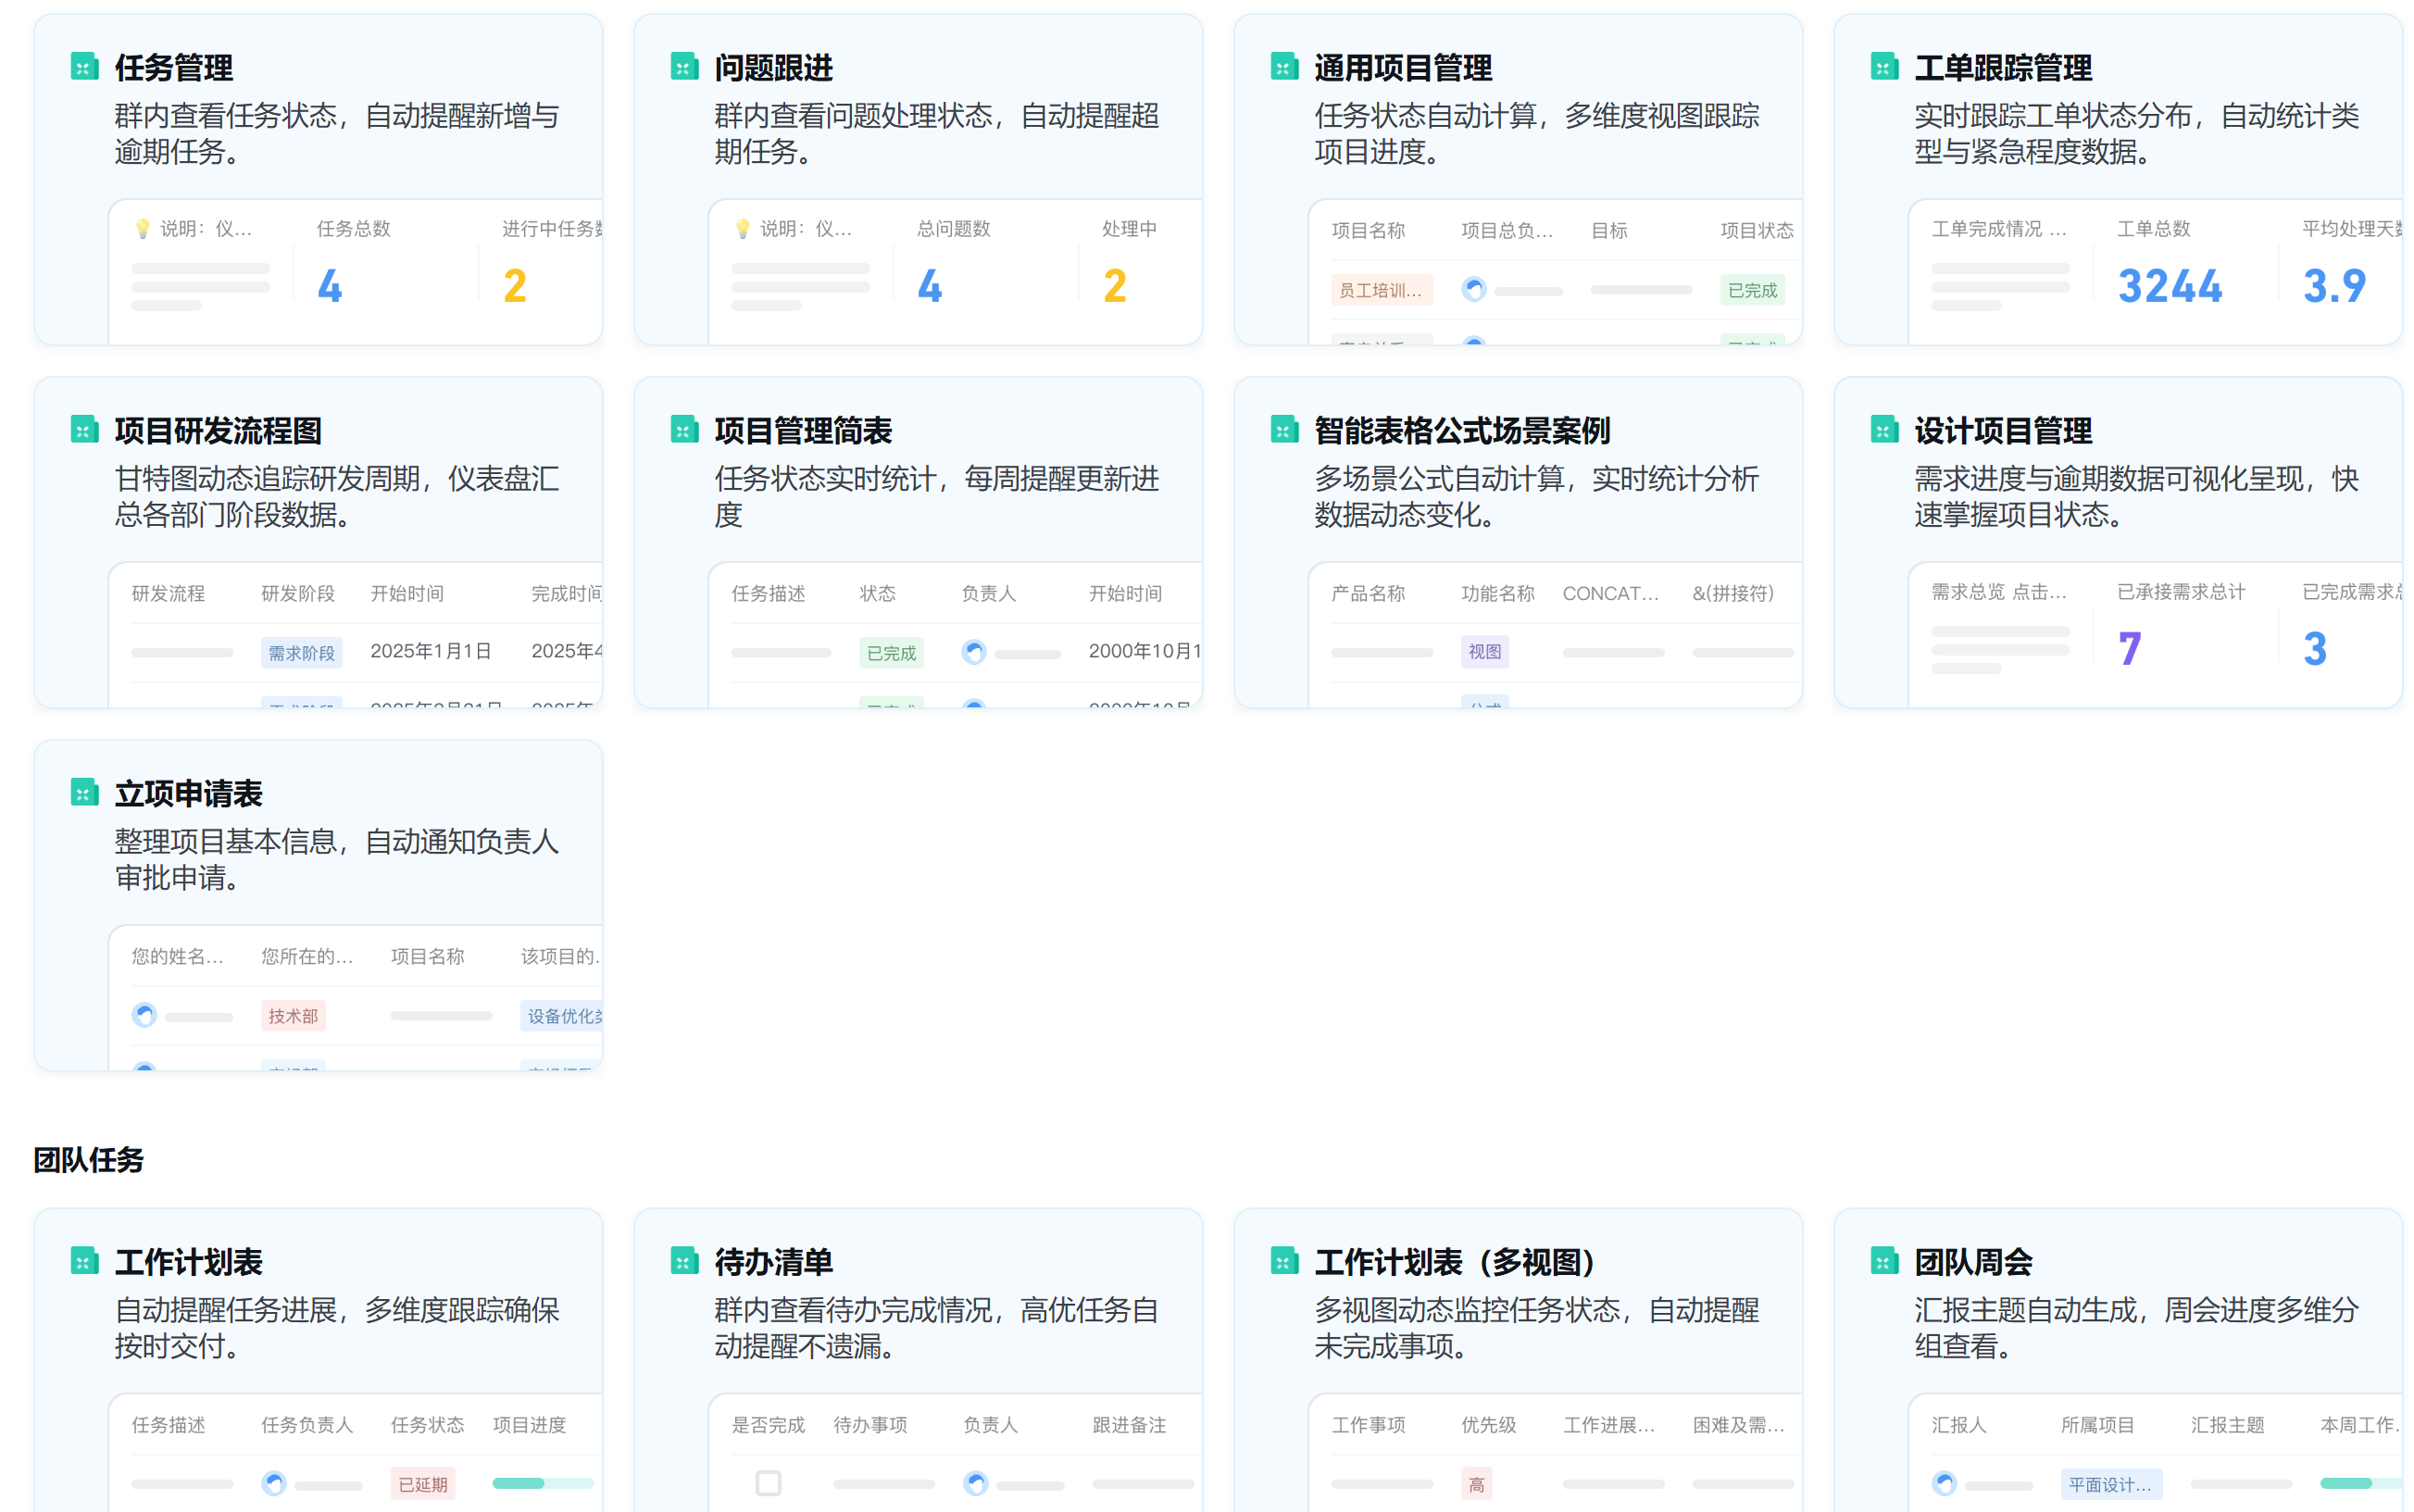Click the 工单跟踪管理 spreadsheet icon
This screenshot has width=2414, height=1512.
1884,67
